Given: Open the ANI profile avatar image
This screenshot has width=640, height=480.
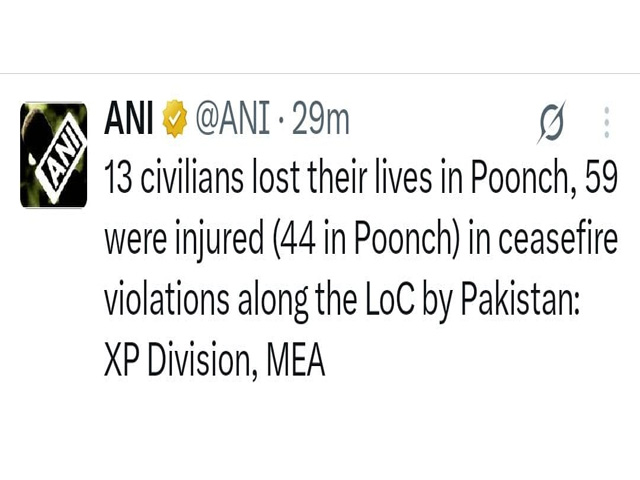Looking at the screenshot, I should (55, 154).
